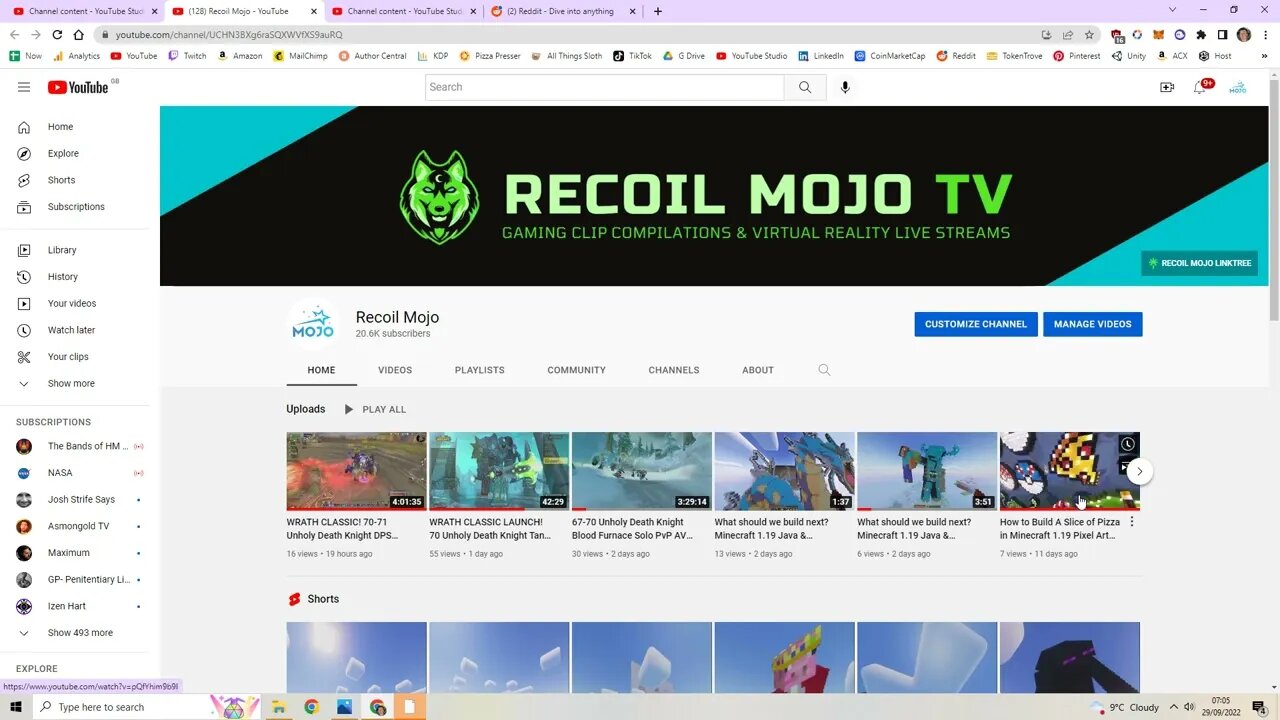Open the 1:37 Minecraft build video thumbnail
This screenshot has height=720, width=1280.
click(x=785, y=471)
